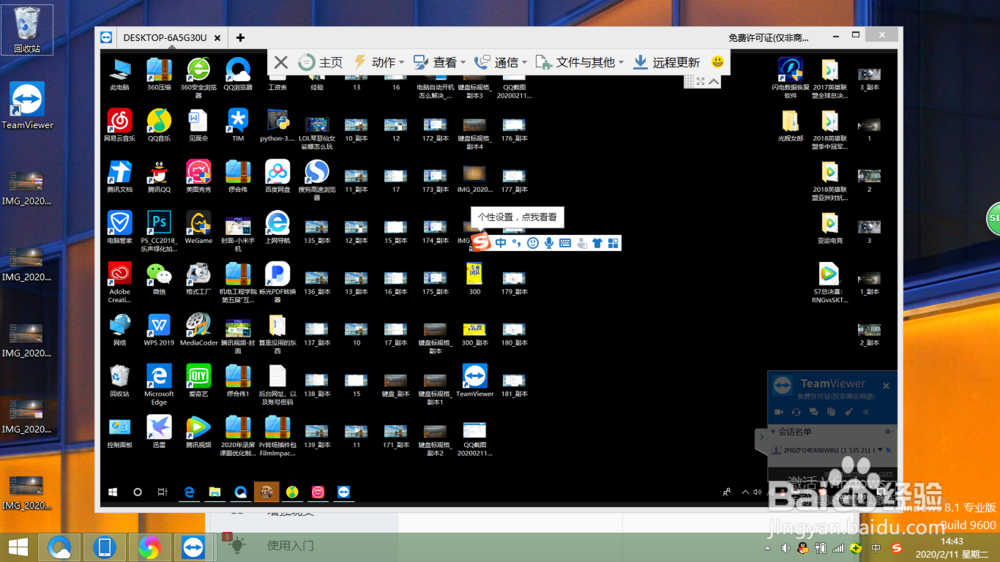1000x562 pixels.
Task: Open chat in TeamViewer panel
Action: click(x=814, y=412)
